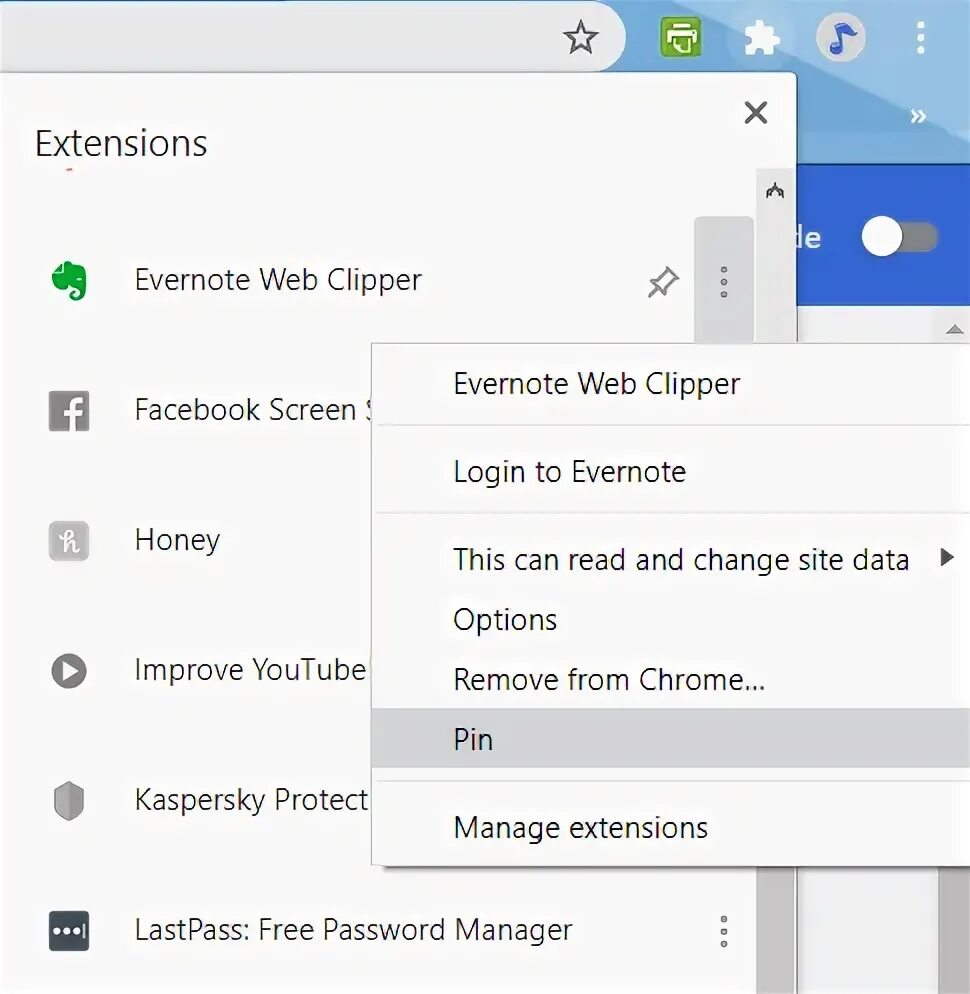The width and height of the screenshot is (970, 994).
Task: Click the Kaspersky Protection shield icon
Action: pos(69,801)
